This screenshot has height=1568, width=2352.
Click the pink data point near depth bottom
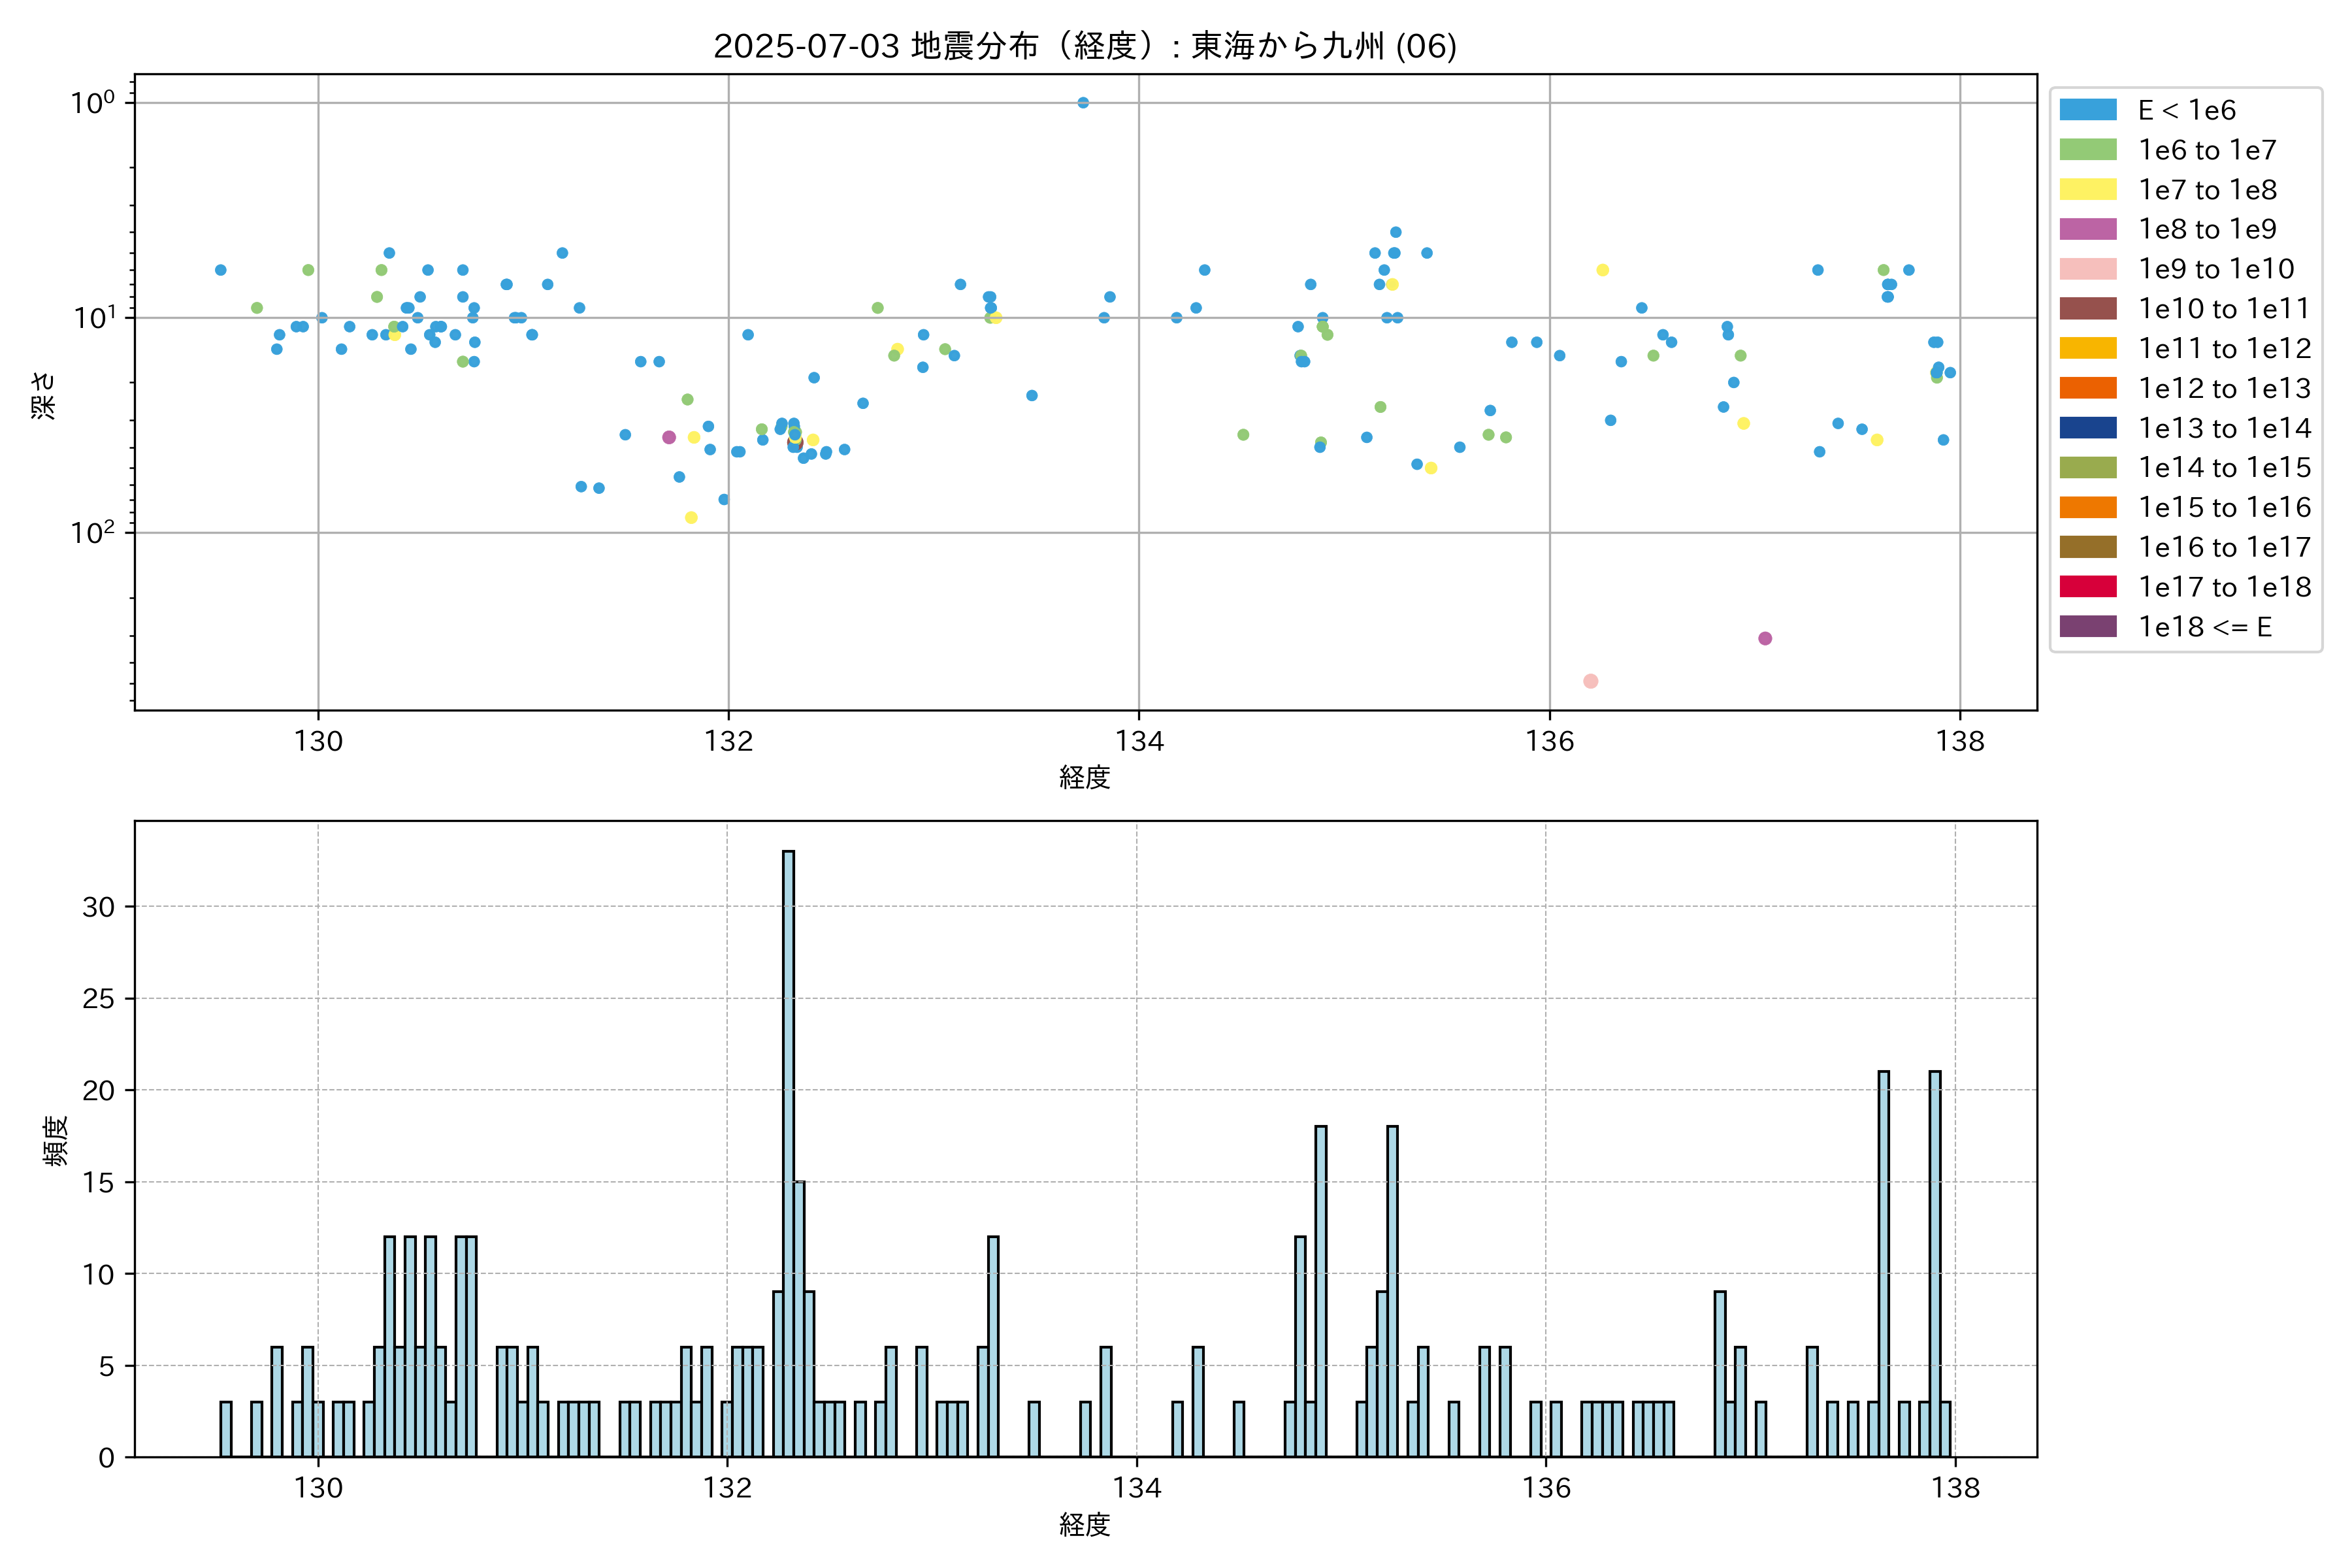point(1590,681)
